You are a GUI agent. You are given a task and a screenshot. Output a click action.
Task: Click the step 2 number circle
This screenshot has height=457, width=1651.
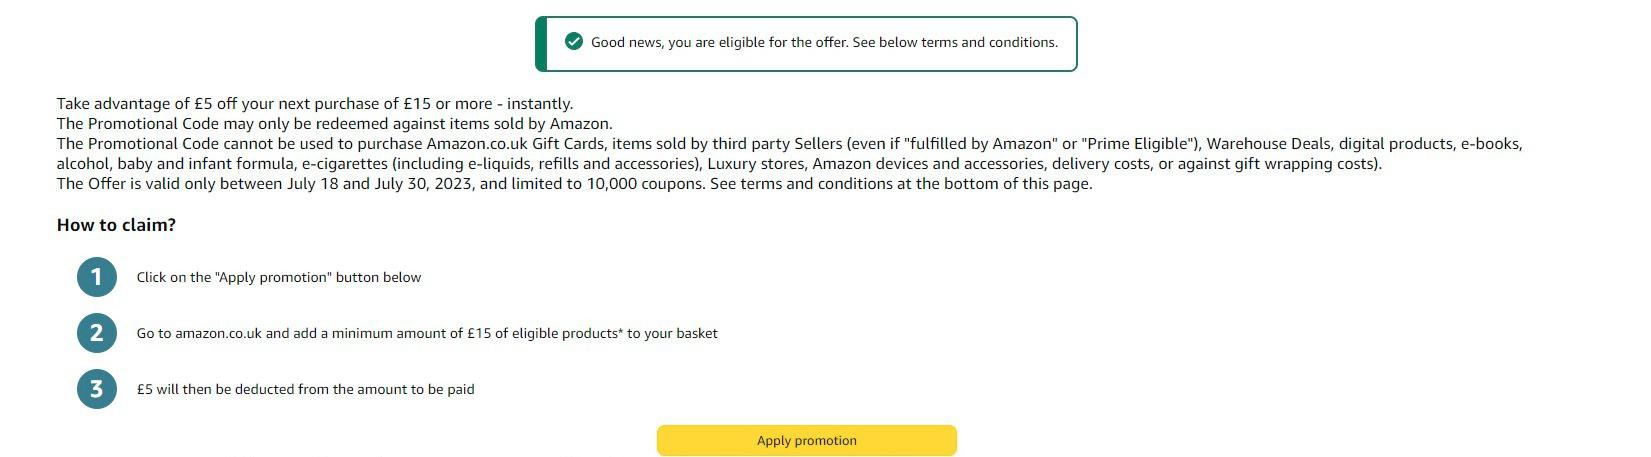tap(97, 333)
